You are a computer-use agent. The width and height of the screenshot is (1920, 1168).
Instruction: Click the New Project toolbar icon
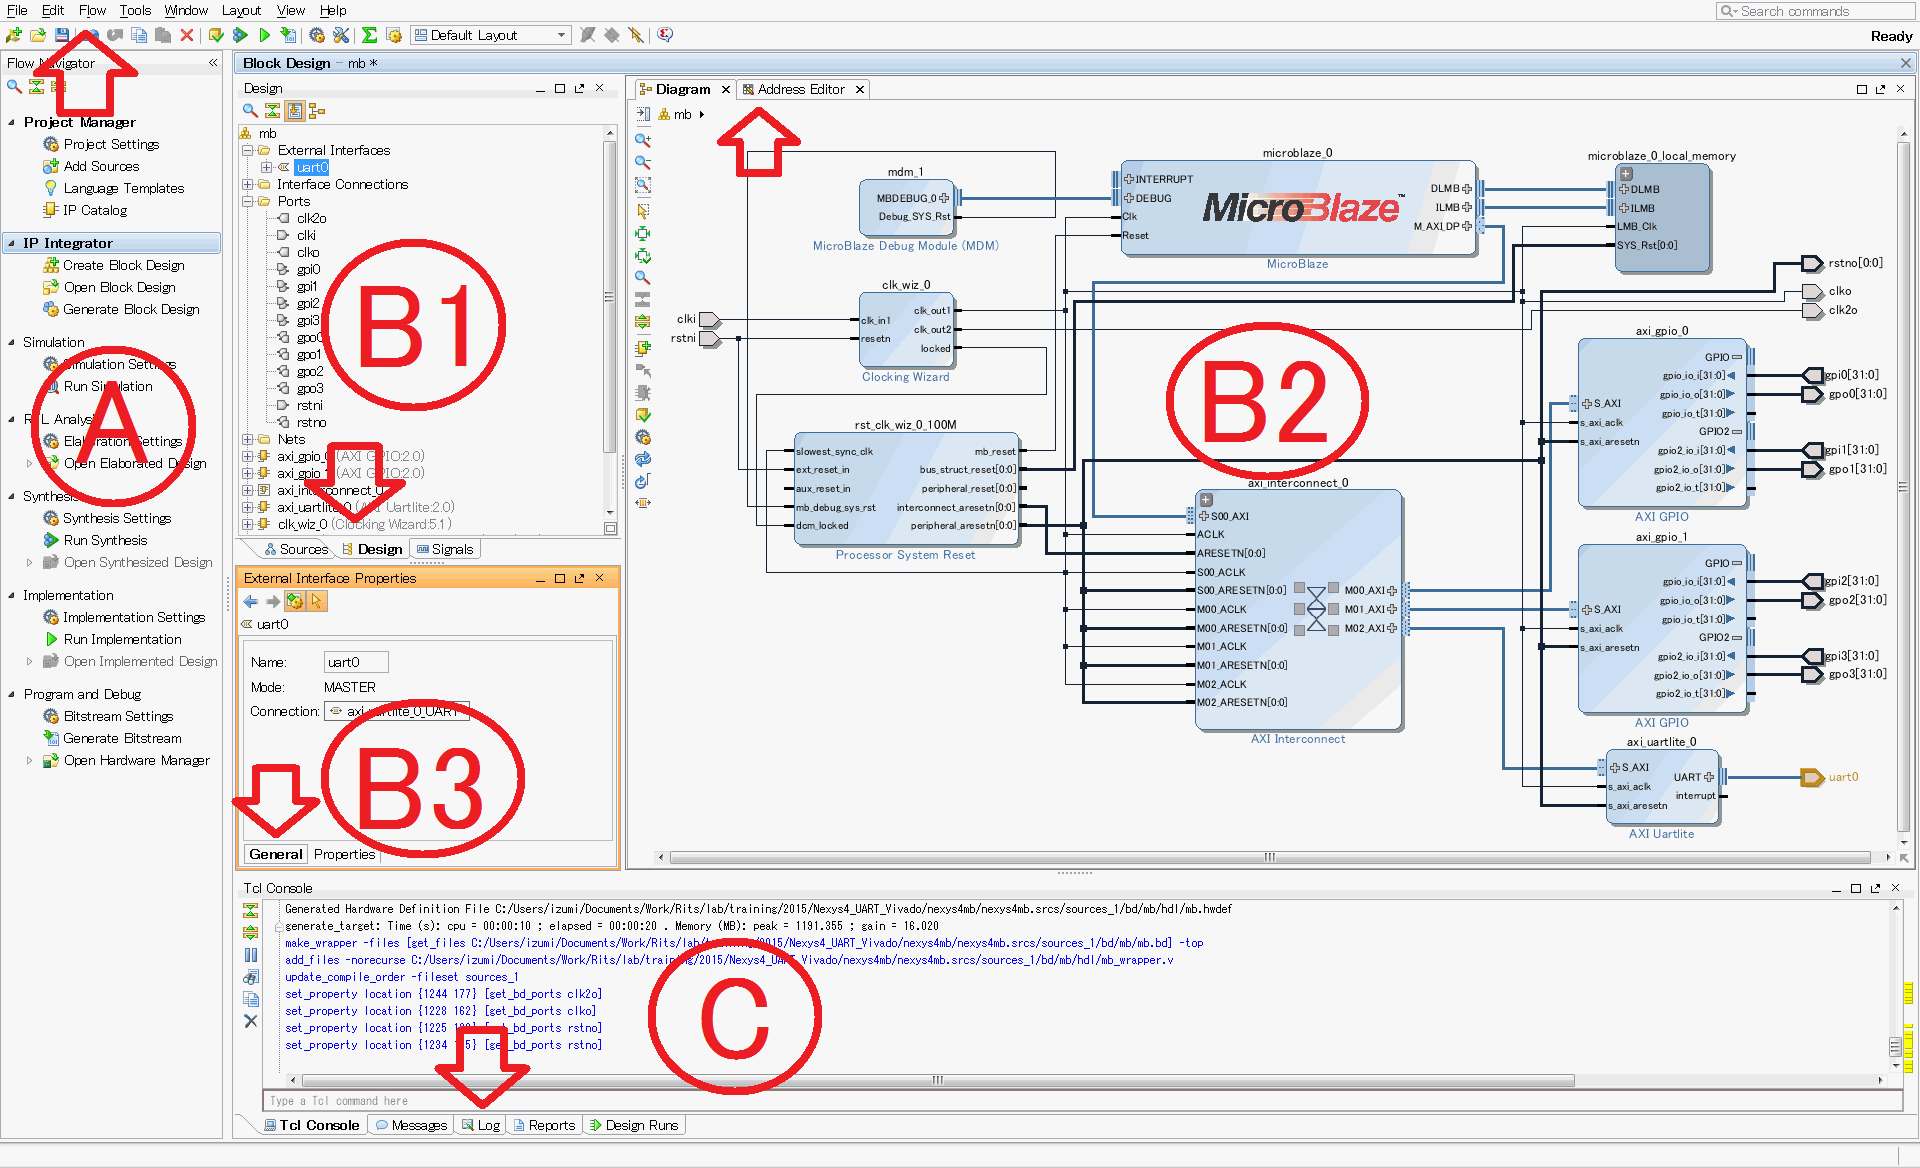14,35
